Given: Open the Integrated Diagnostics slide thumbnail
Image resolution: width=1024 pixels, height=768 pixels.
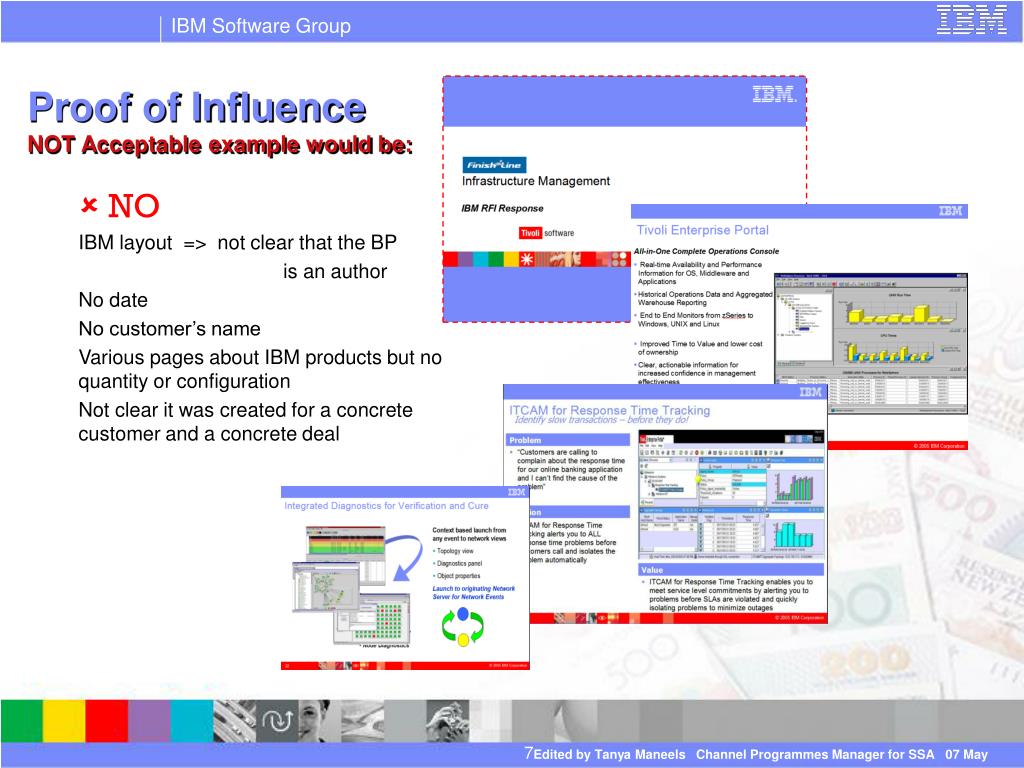Looking at the screenshot, I should [405, 578].
